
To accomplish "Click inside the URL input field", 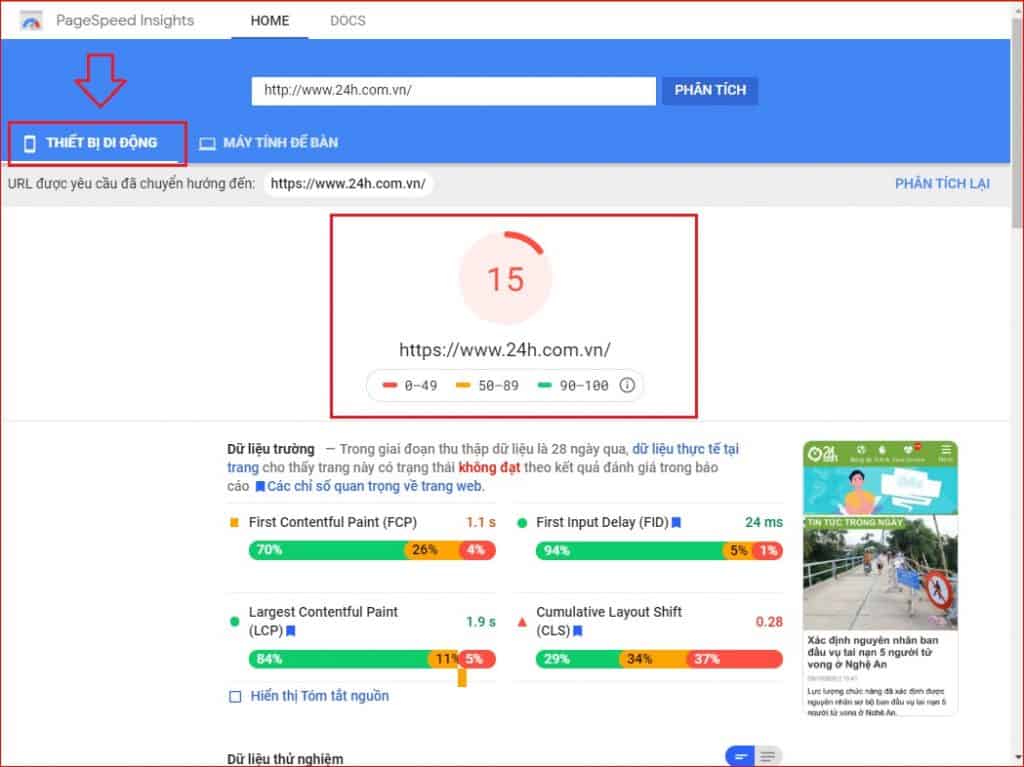I will click(x=452, y=90).
